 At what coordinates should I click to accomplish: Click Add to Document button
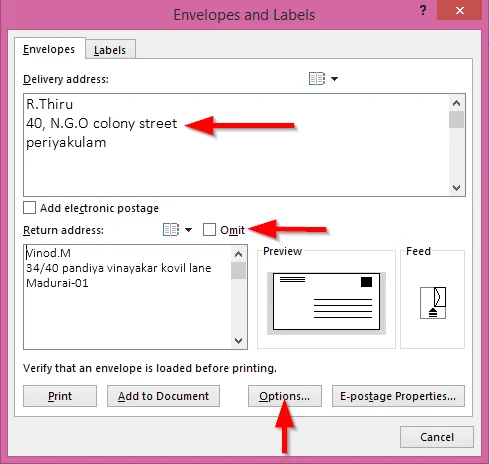coord(163,396)
